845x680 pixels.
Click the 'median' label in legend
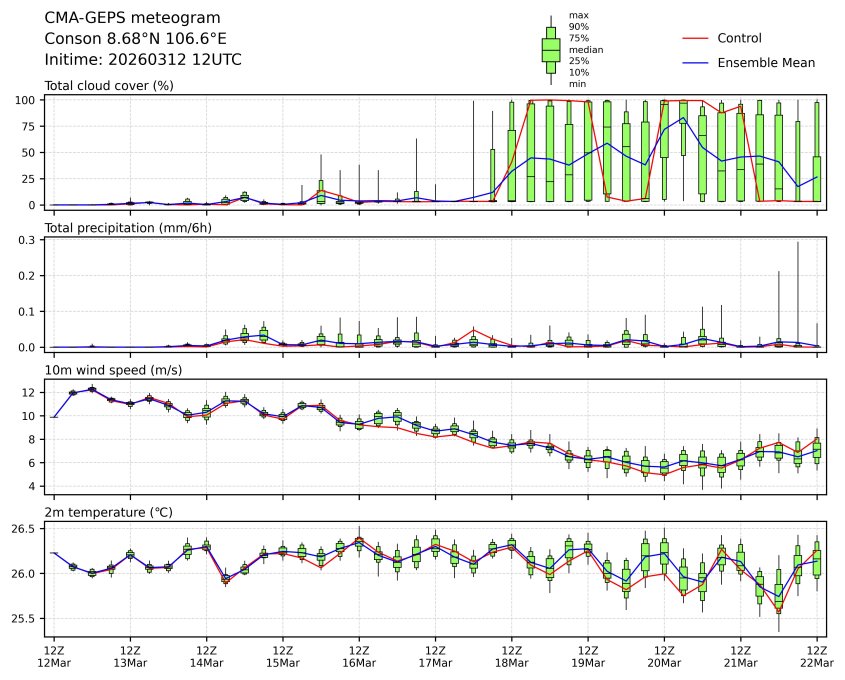(585, 49)
